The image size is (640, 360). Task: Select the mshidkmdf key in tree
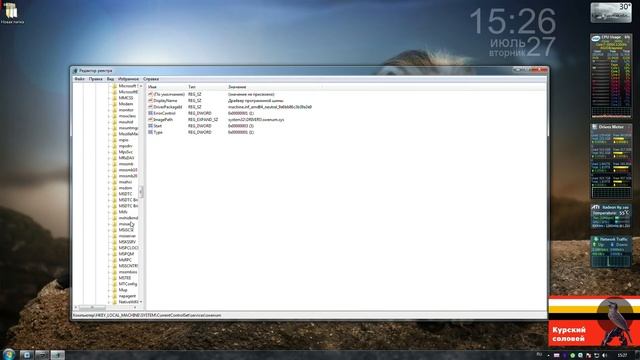click(128, 218)
